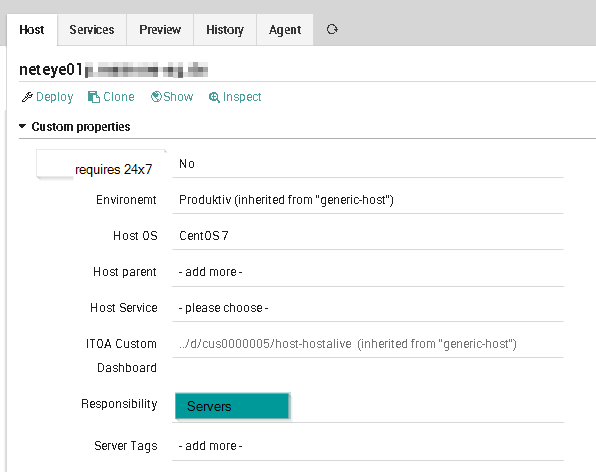Click the Inspect magnifier icon

214,97
